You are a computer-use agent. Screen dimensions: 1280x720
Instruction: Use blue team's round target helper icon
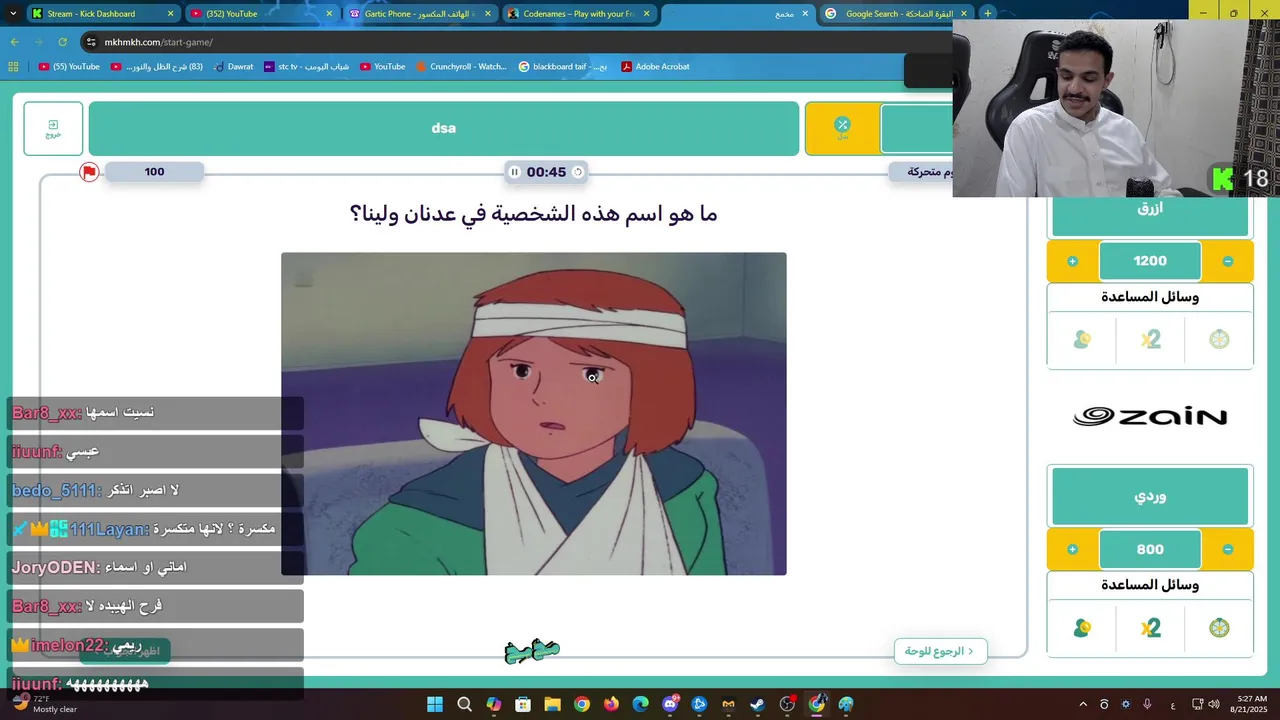click(x=1219, y=340)
